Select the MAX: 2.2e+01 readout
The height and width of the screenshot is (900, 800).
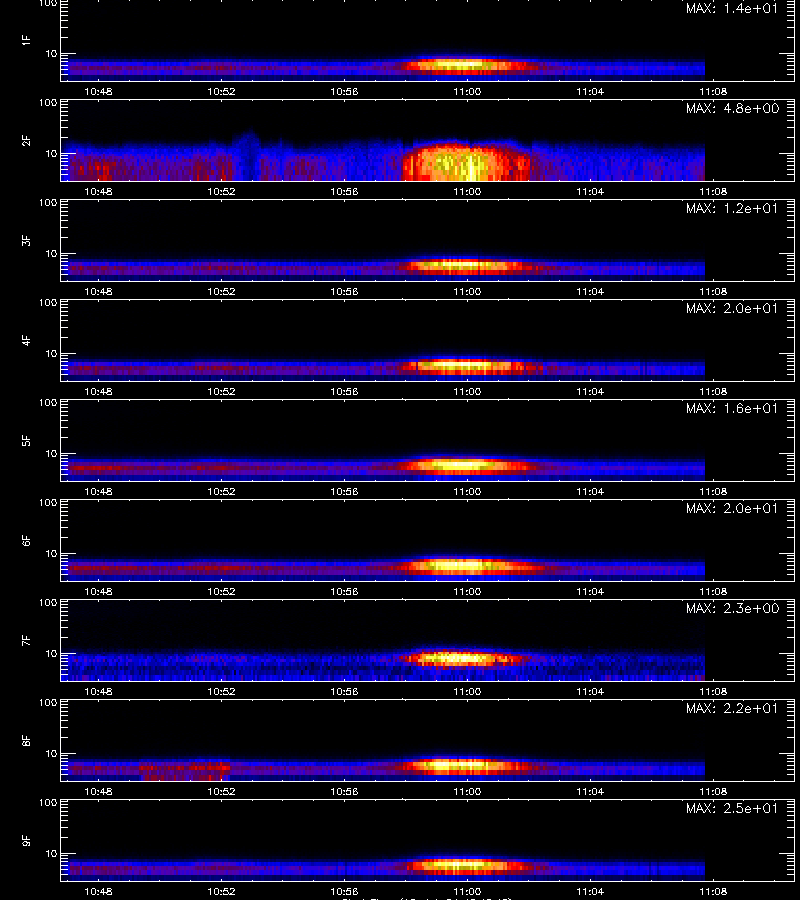(x=732, y=708)
